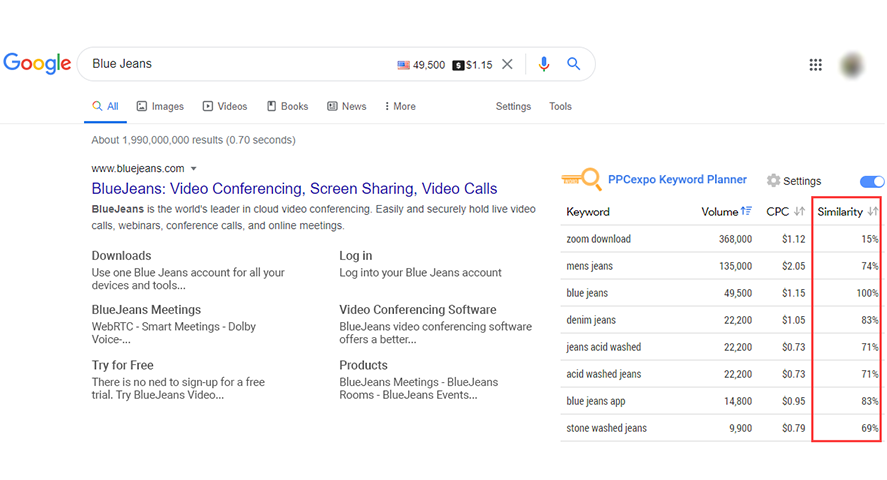Click the $0.79 CPC value

click(x=793, y=429)
